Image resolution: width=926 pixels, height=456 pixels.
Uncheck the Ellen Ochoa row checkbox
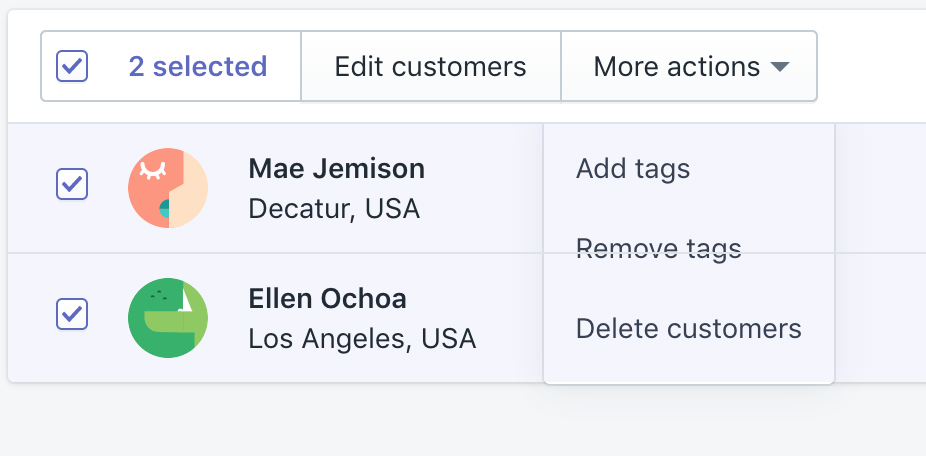tap(72, 314)
